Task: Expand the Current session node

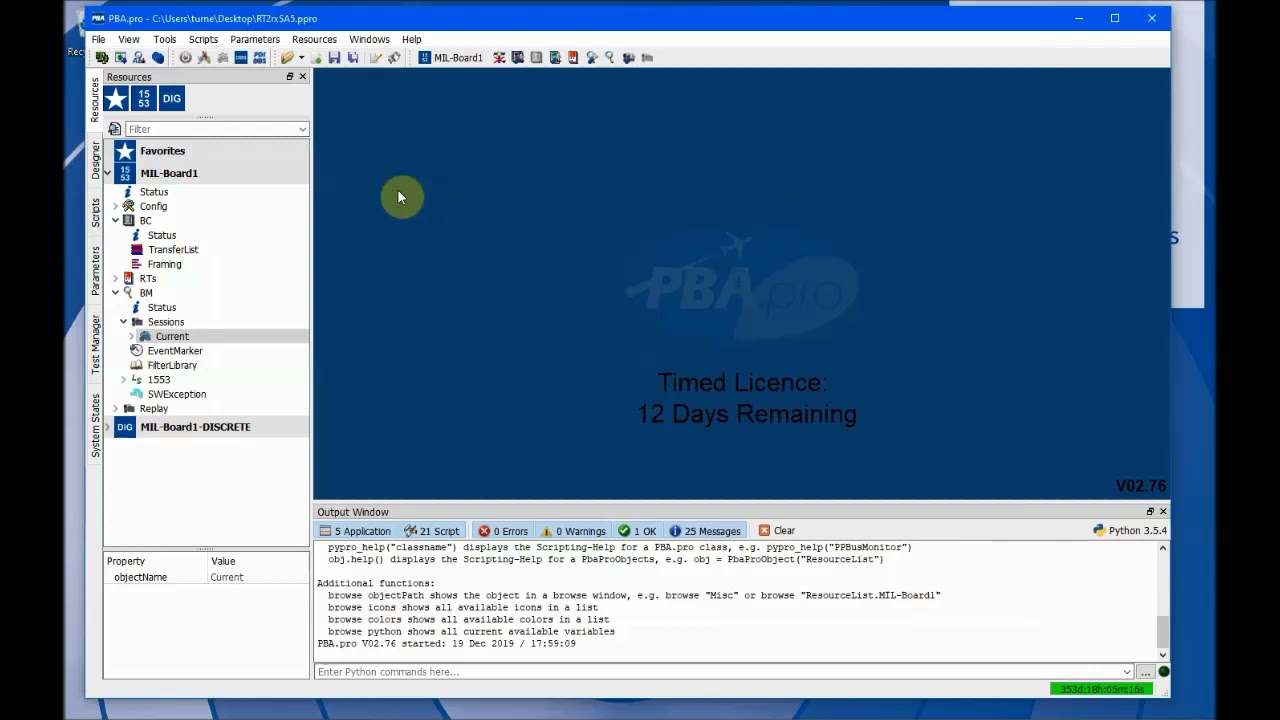Action: pos(131,336)
